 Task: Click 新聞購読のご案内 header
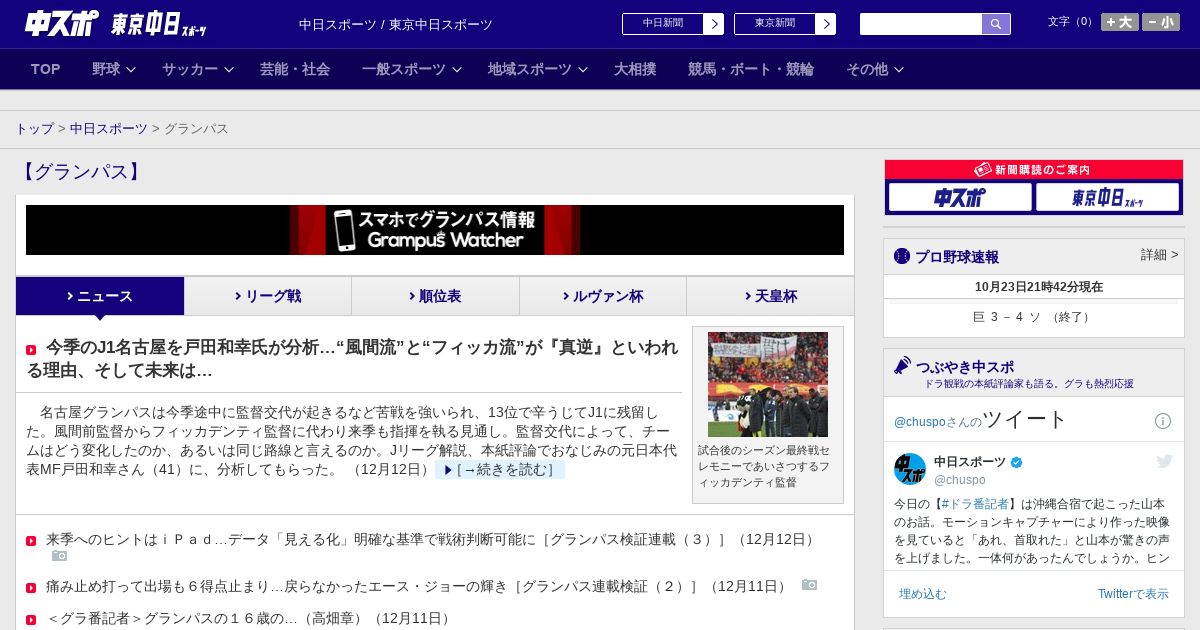click(1034, 170)
